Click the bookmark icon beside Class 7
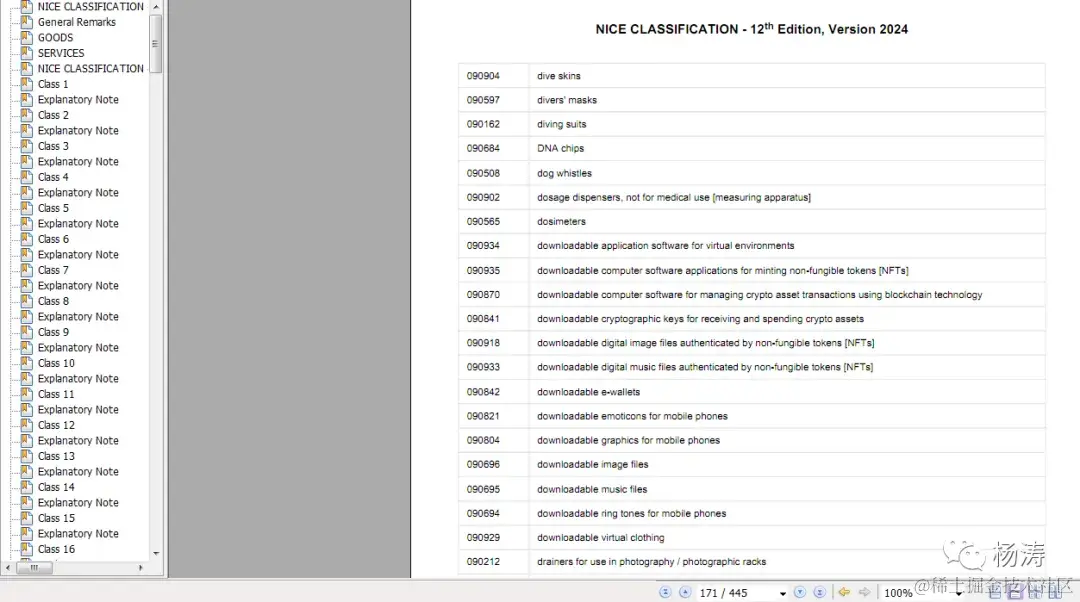This screenshot has width=1080, height=602. click(x=27, y=270)
